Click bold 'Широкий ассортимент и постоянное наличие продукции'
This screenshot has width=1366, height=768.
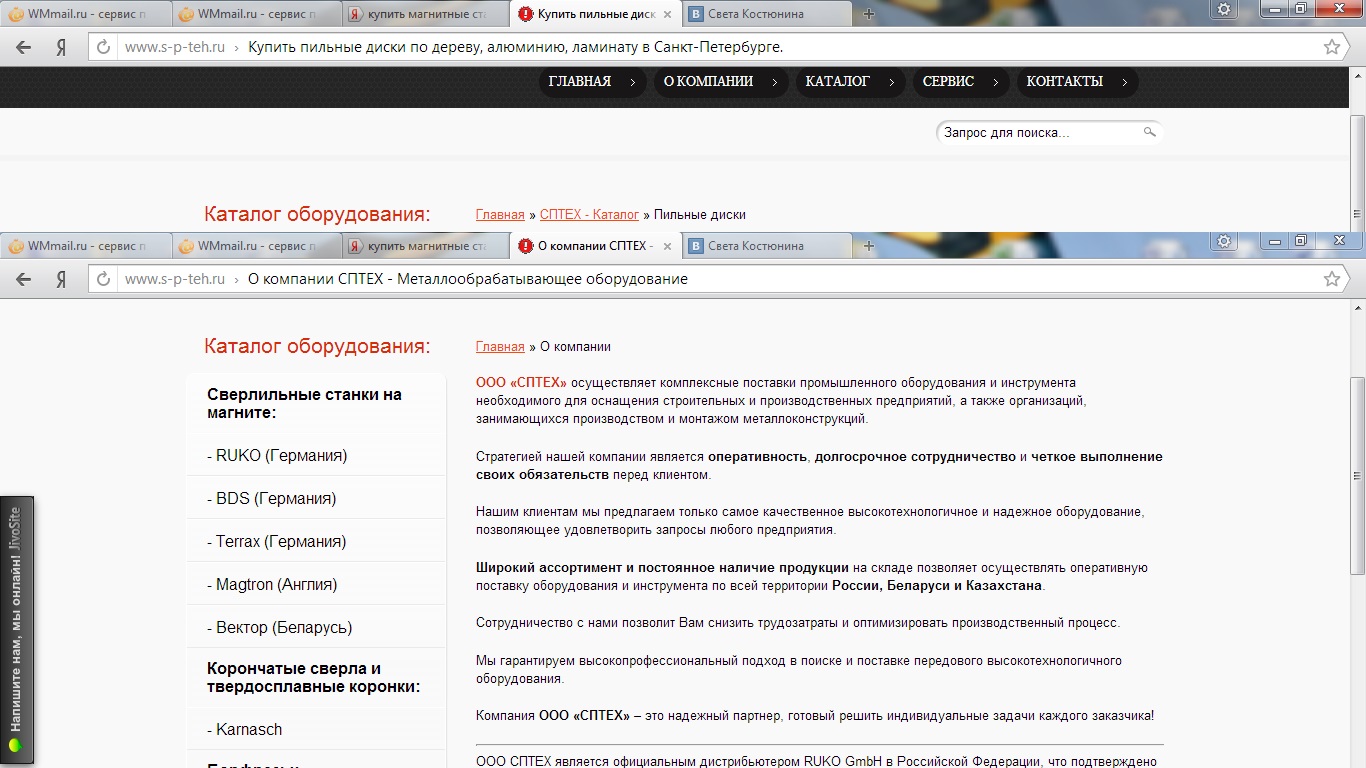pos(662,568)
